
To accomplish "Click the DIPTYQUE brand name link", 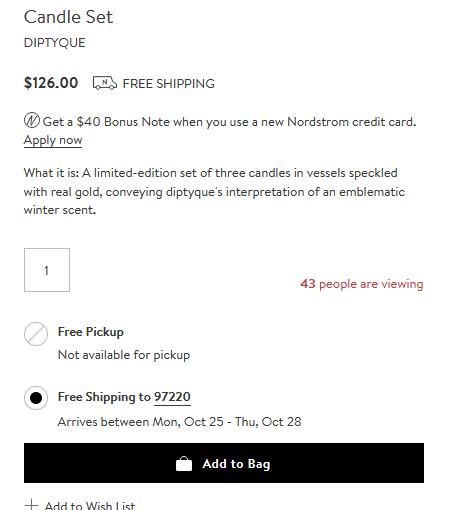I will coord(55,43).
